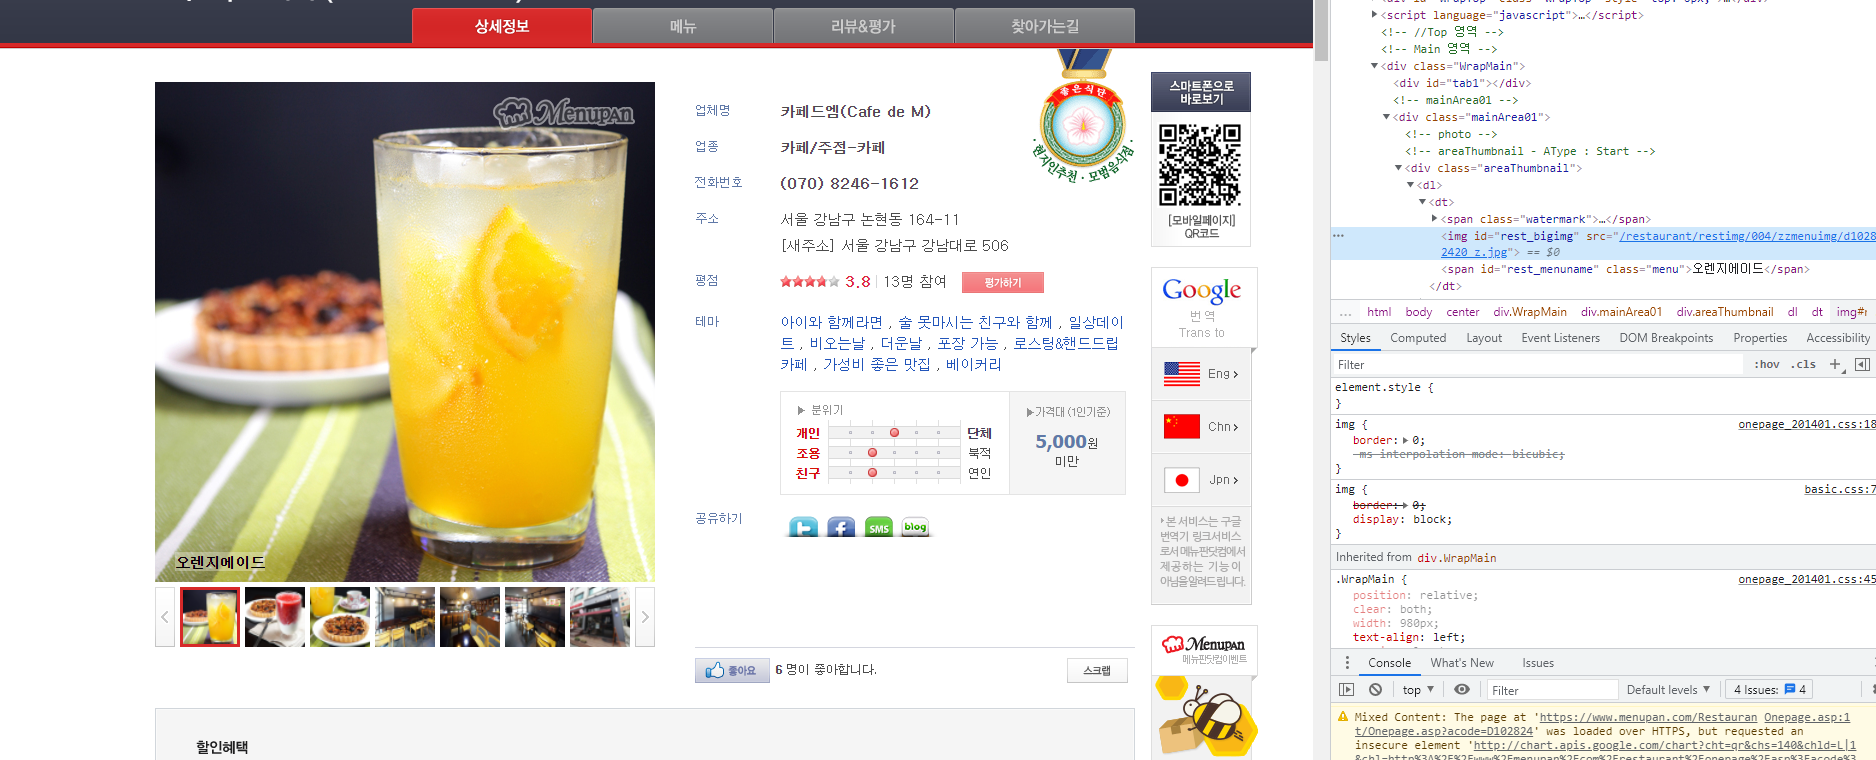Click the 4 Issues message badge

click(x=1771, y=689)
